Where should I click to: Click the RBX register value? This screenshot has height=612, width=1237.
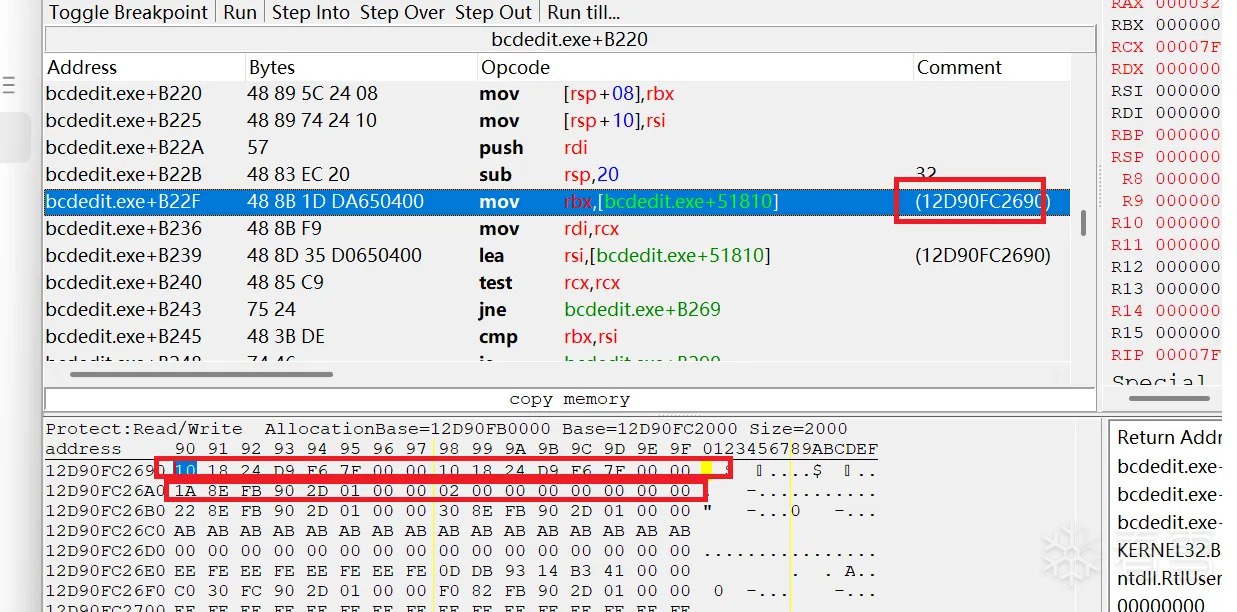(1189, 25)
